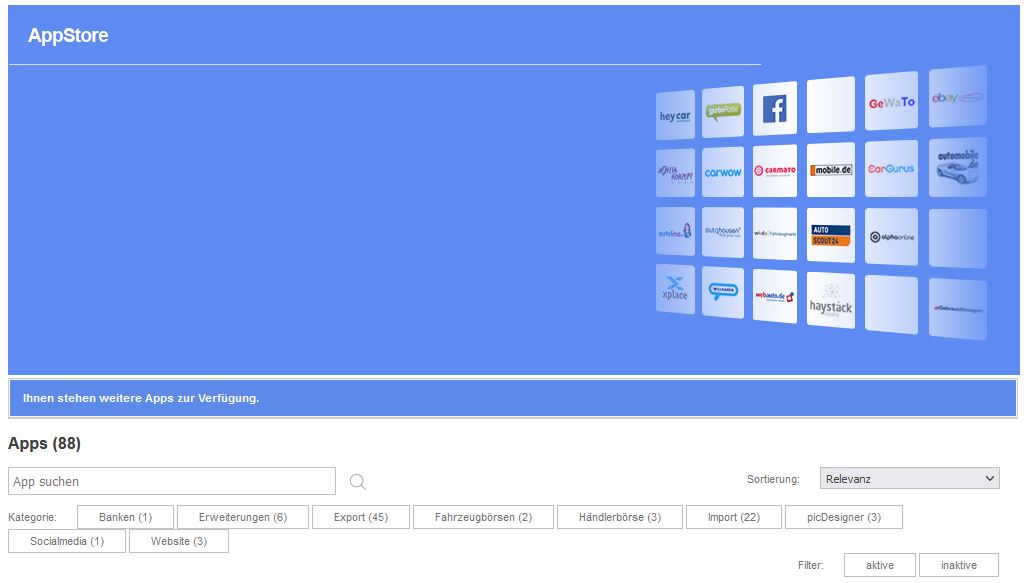Select the alphaonline app tile

891,237
